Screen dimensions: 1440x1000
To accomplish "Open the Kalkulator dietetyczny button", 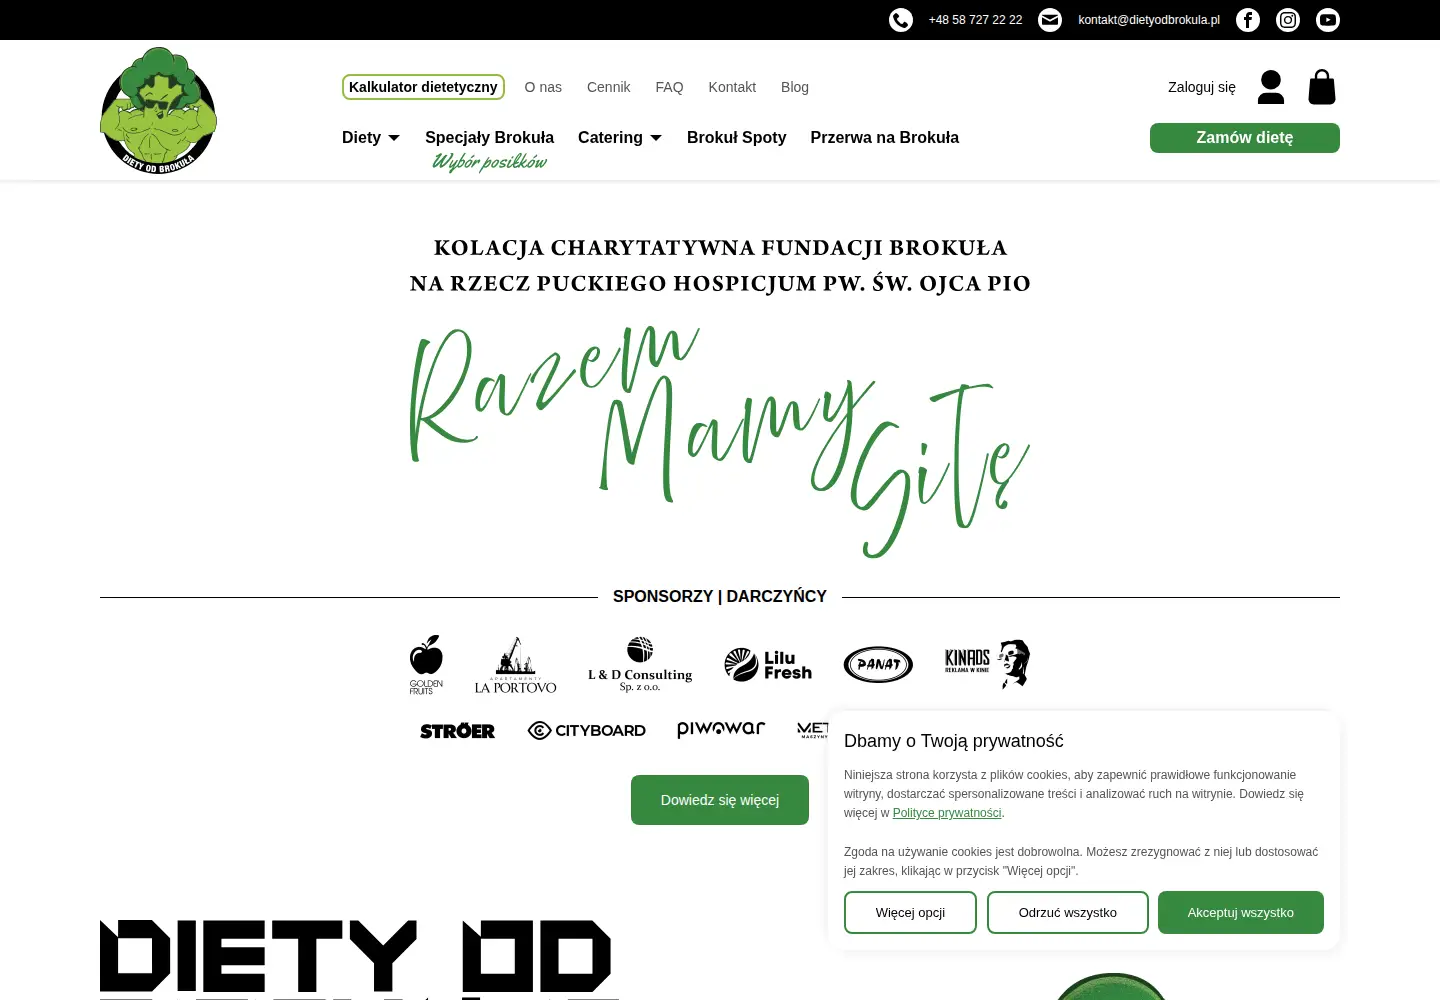I will [423, 87].
